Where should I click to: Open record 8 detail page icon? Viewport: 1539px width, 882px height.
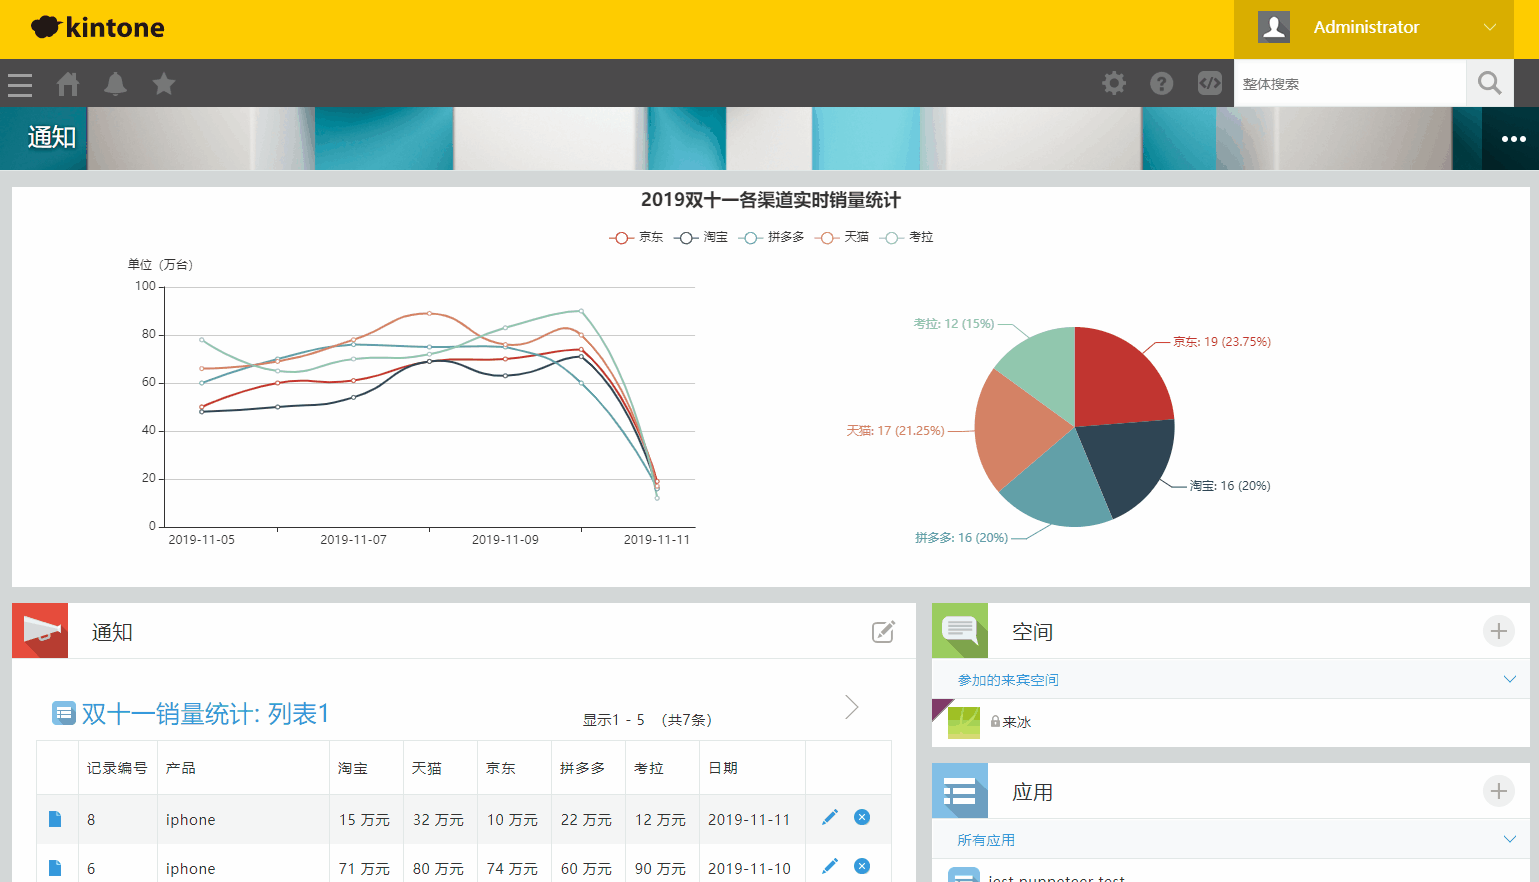point(55,819)
